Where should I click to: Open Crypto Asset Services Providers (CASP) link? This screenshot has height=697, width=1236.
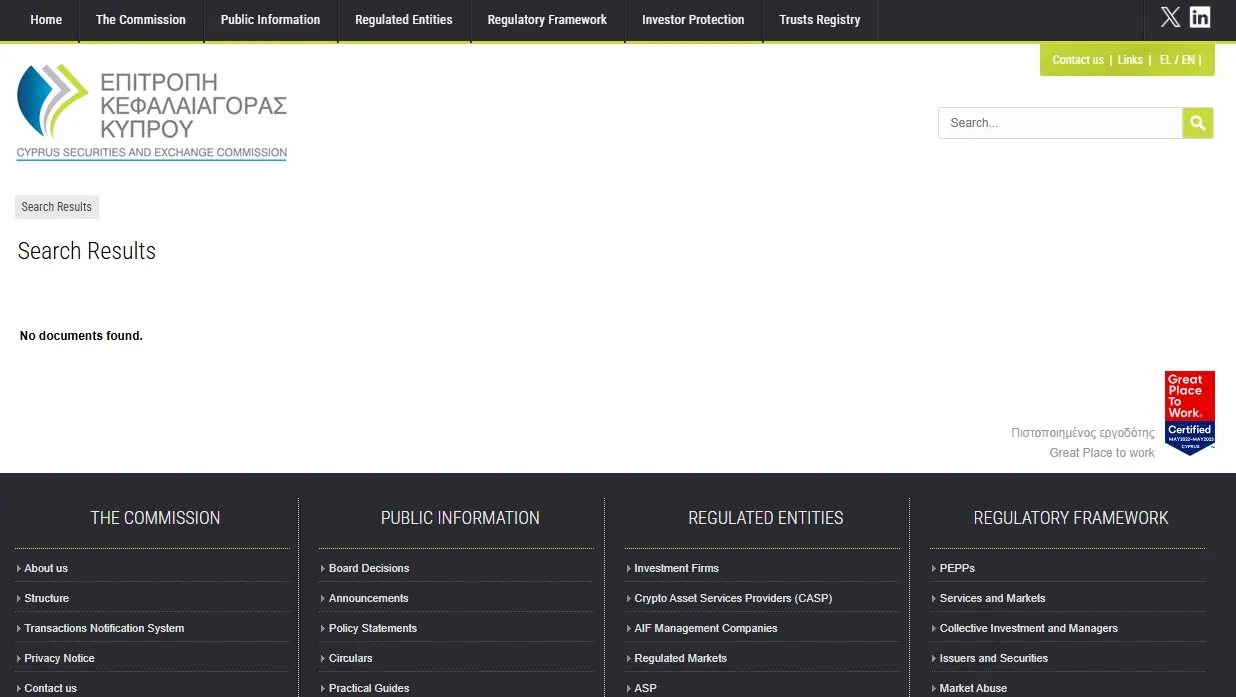tap(733, 598)
